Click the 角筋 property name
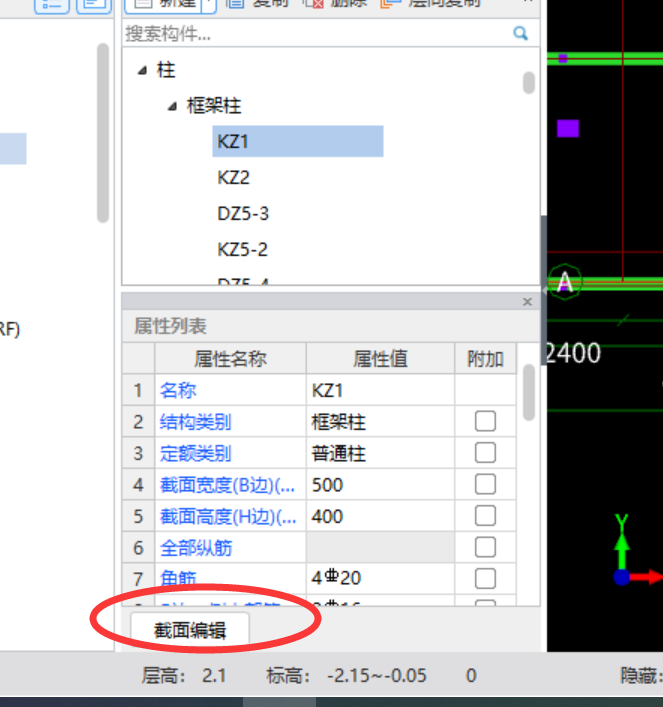 tap(178, 578)
